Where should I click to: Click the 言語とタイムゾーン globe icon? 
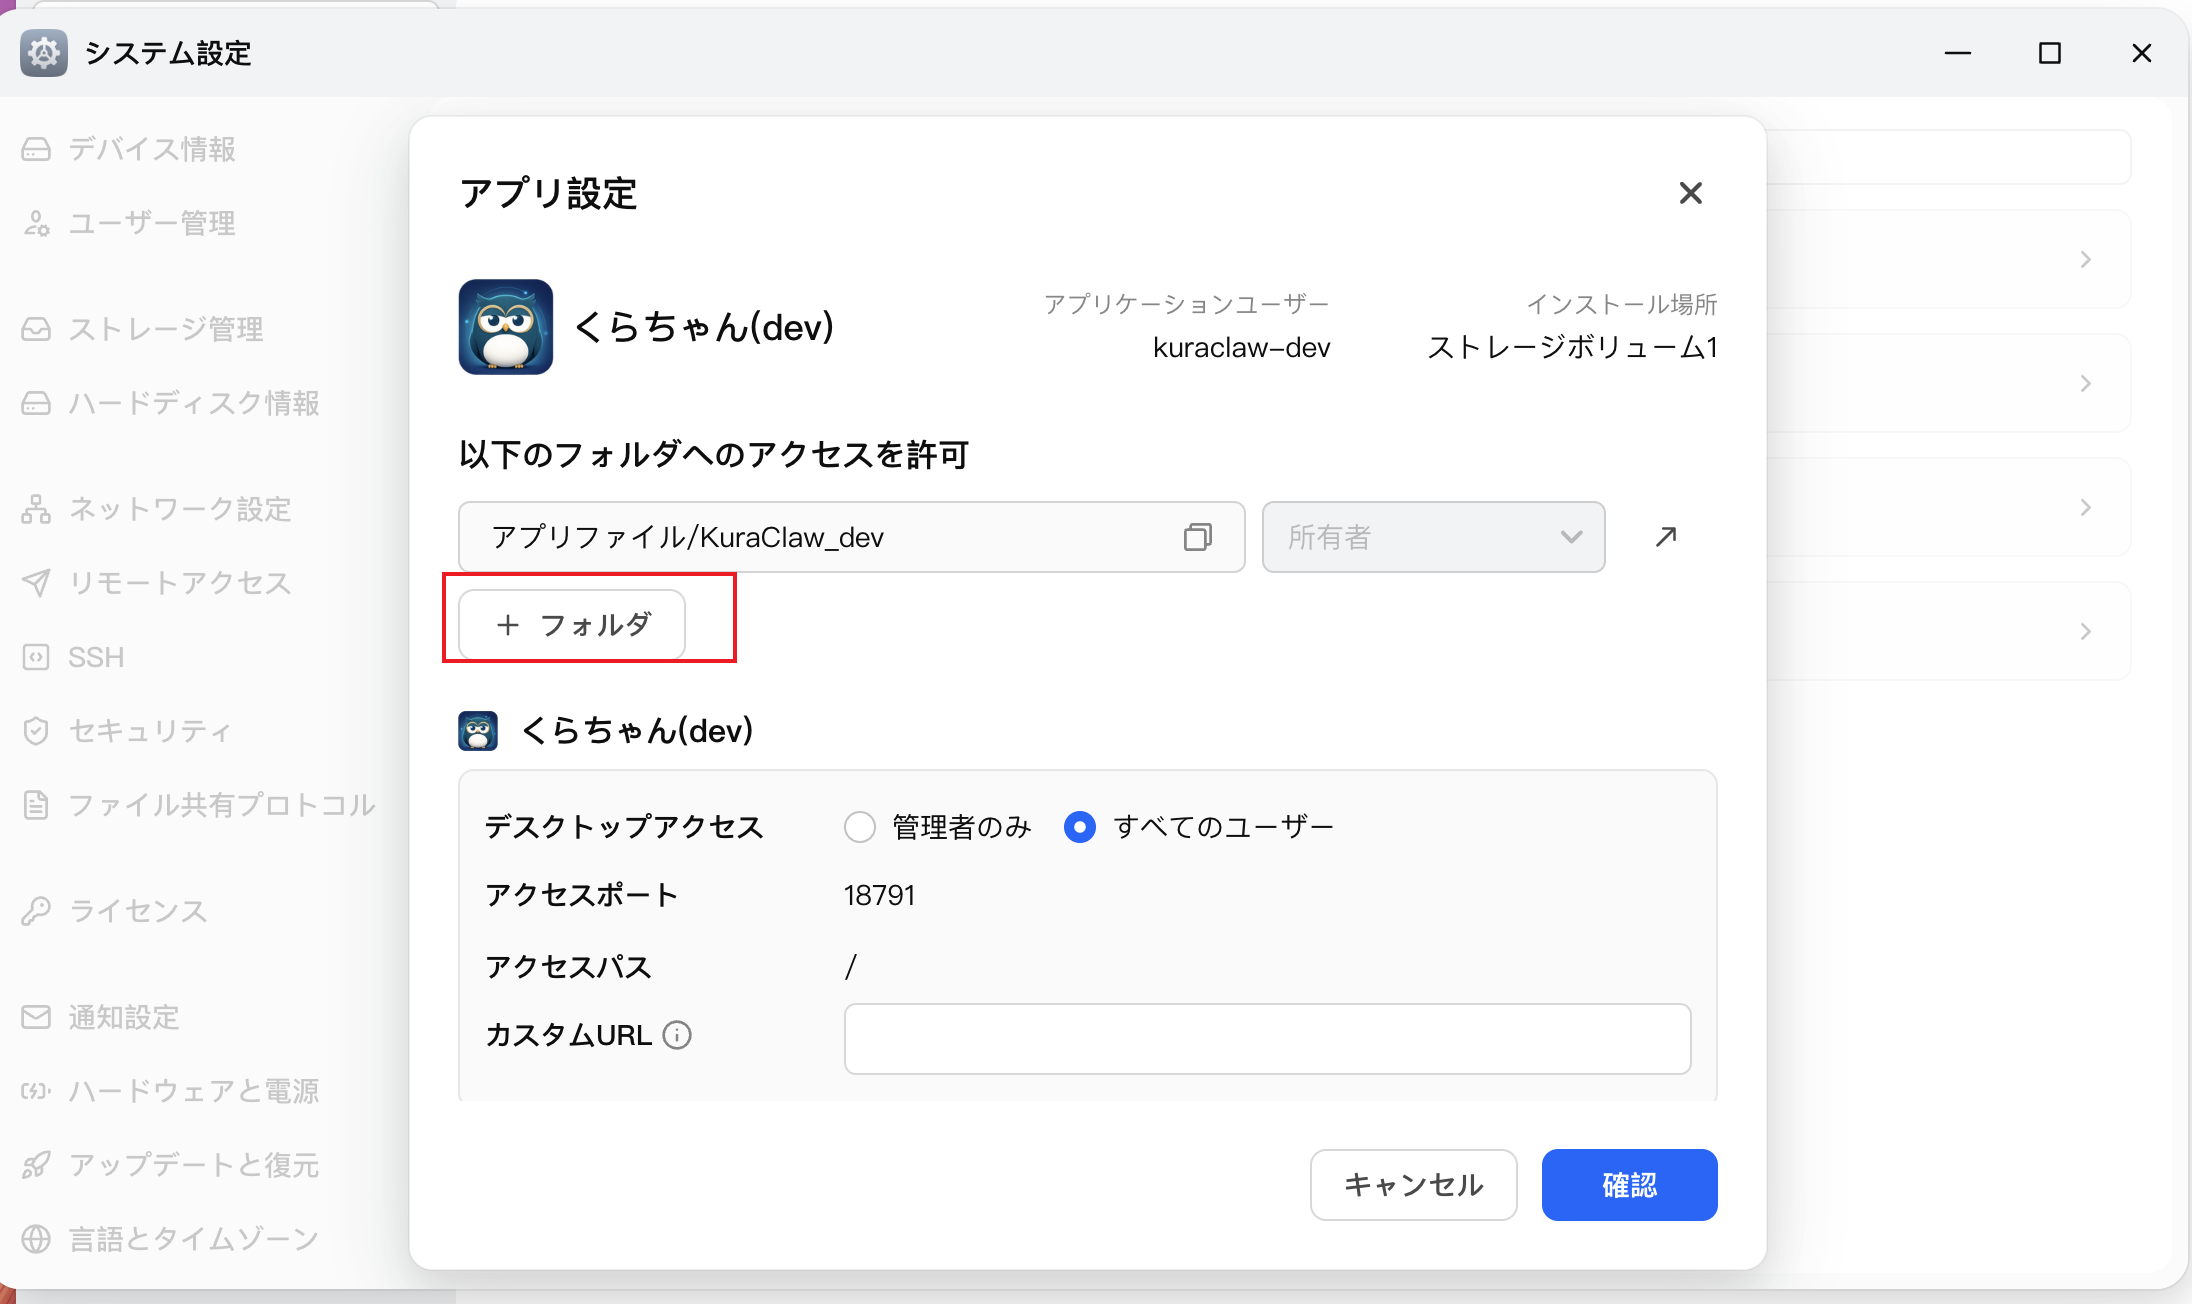(36, 1239)
